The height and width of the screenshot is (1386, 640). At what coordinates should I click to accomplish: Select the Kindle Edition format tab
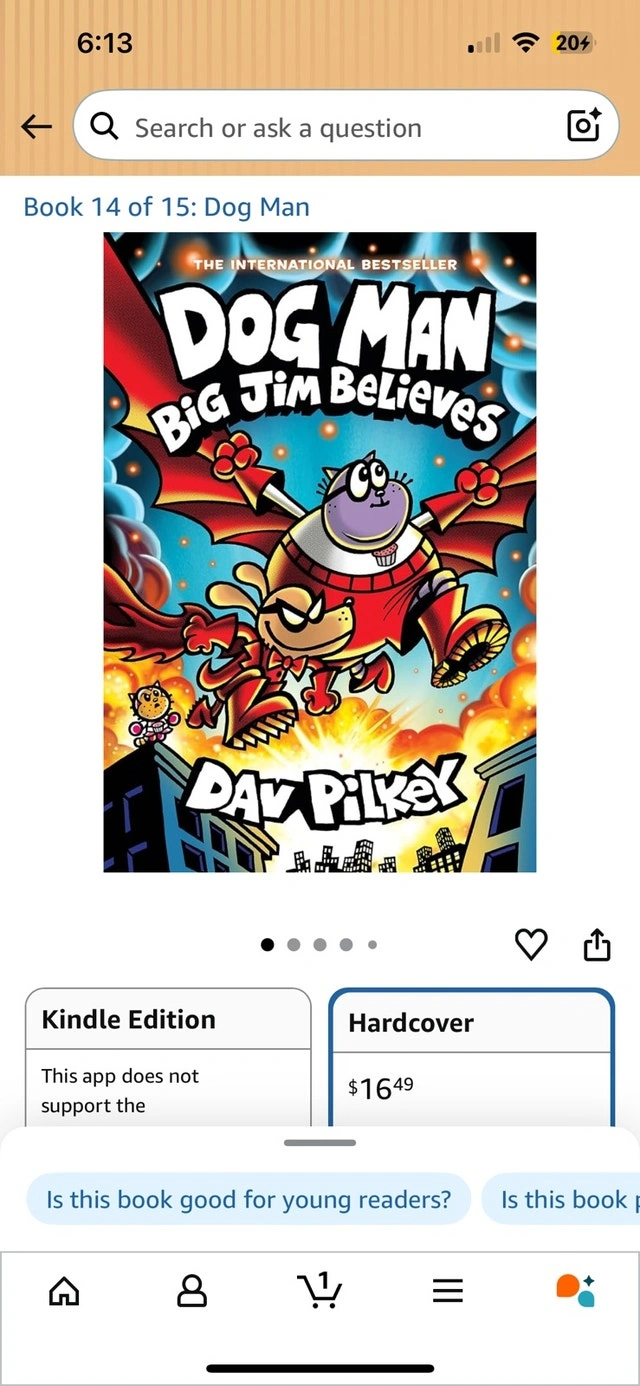coord(168,1058)
